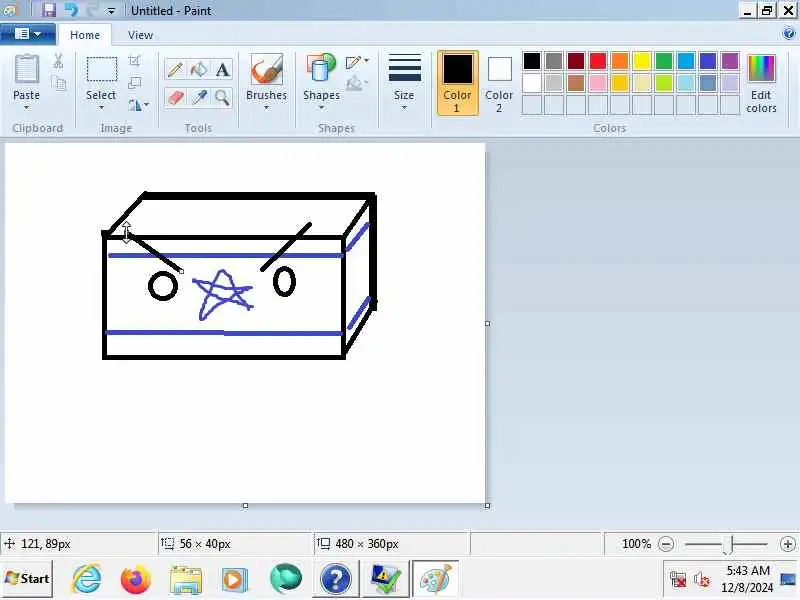Switch to the View tab
Viewport: 800px width, 600px height.
click(x=140, y=35)
